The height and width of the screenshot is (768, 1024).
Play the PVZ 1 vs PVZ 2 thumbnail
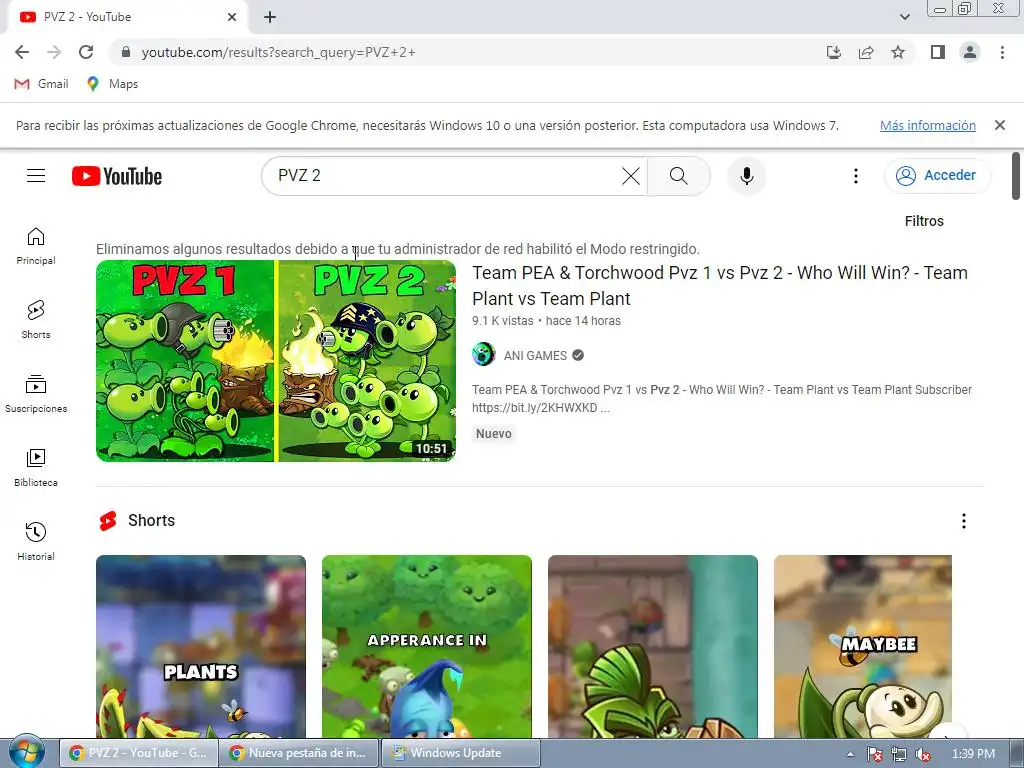pos(276,361)
